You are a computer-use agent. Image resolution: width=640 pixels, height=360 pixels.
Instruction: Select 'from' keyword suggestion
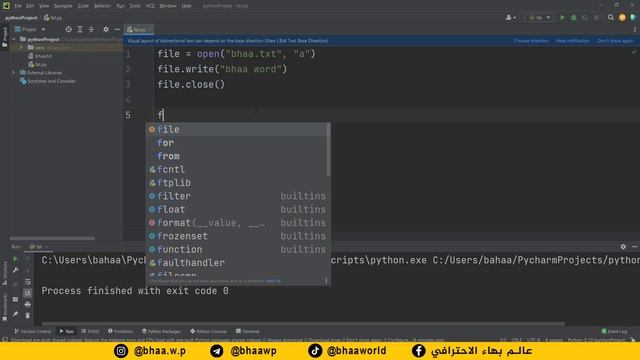[x=237, y=156]
